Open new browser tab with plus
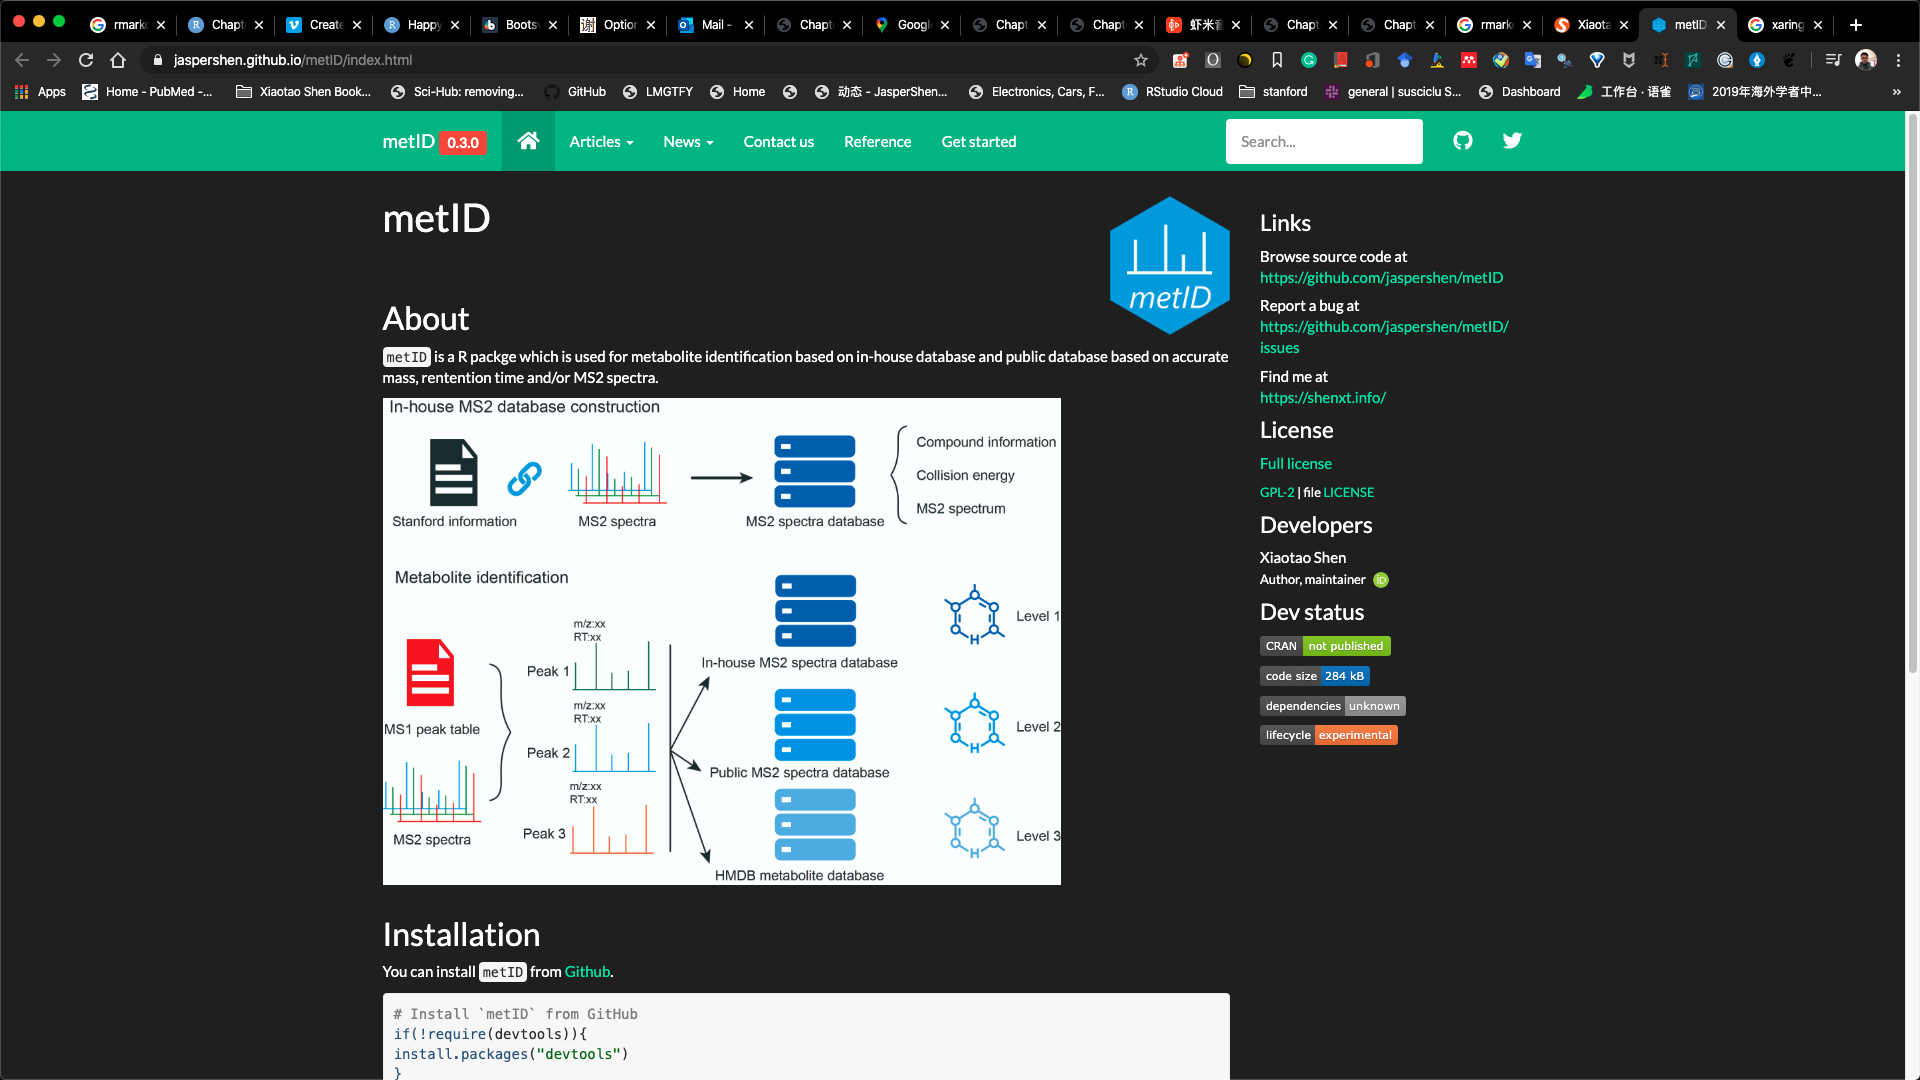The width and height of the screenshot is (1920, 1080). [1856, 25]
